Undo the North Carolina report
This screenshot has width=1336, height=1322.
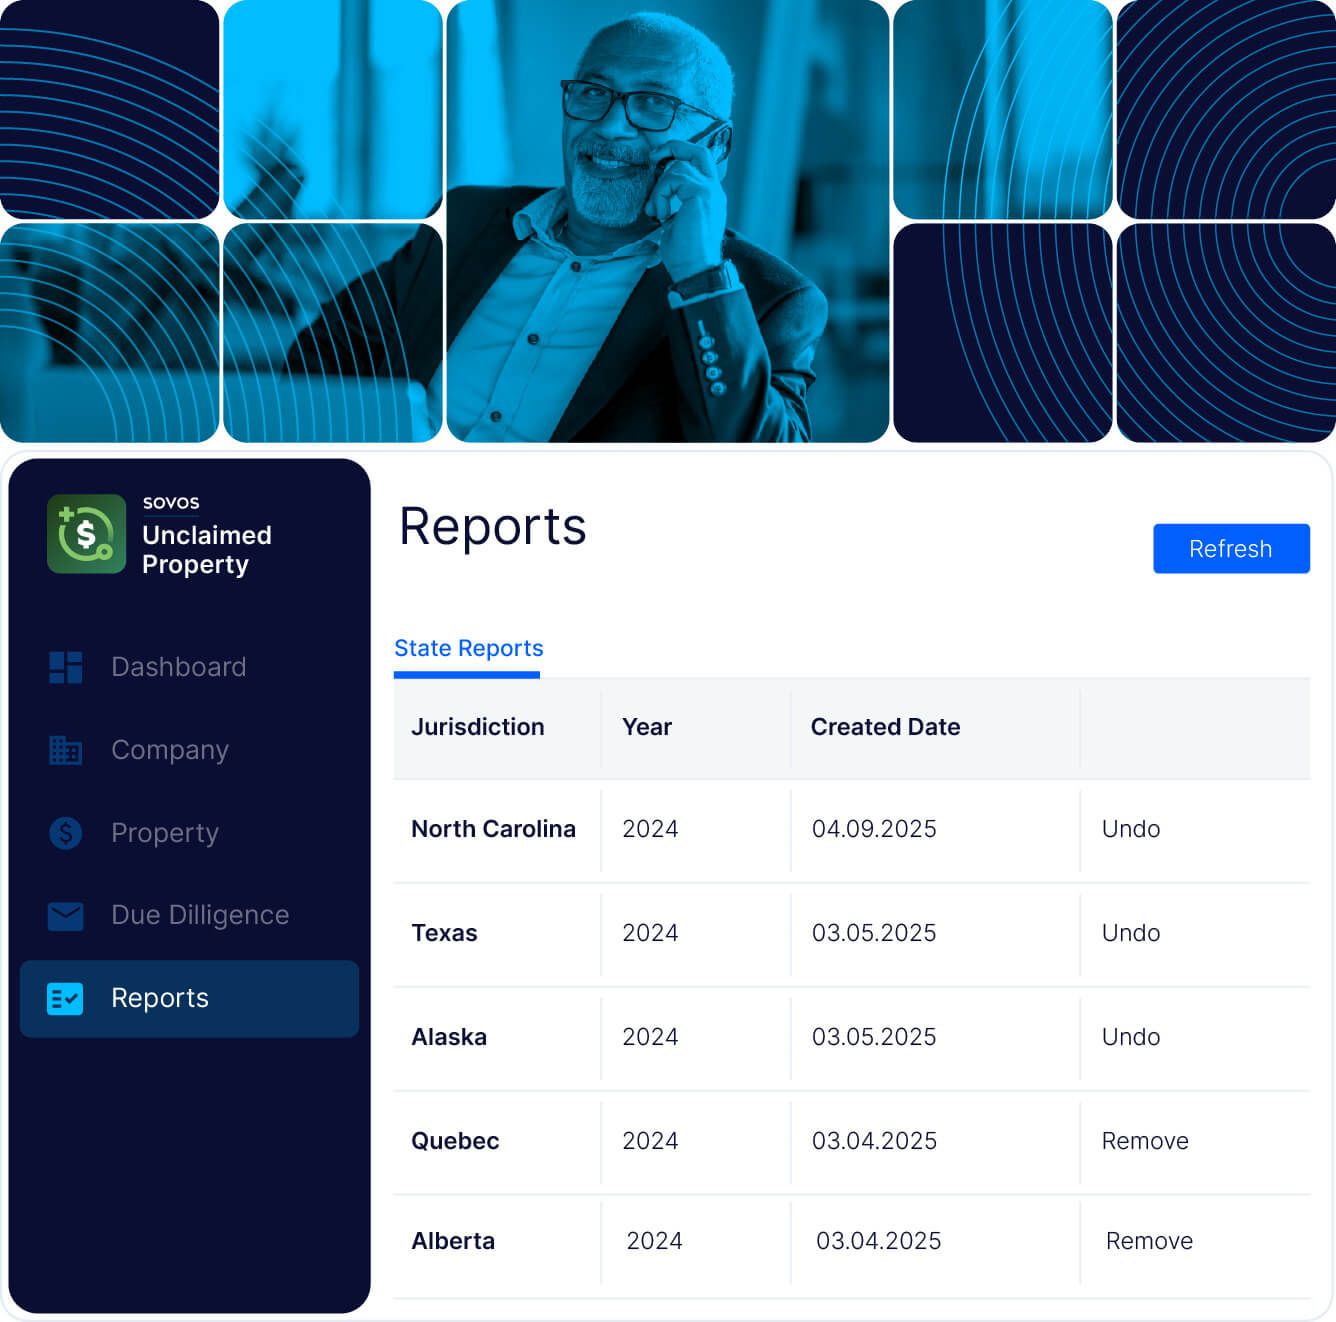coord(1130,829)
